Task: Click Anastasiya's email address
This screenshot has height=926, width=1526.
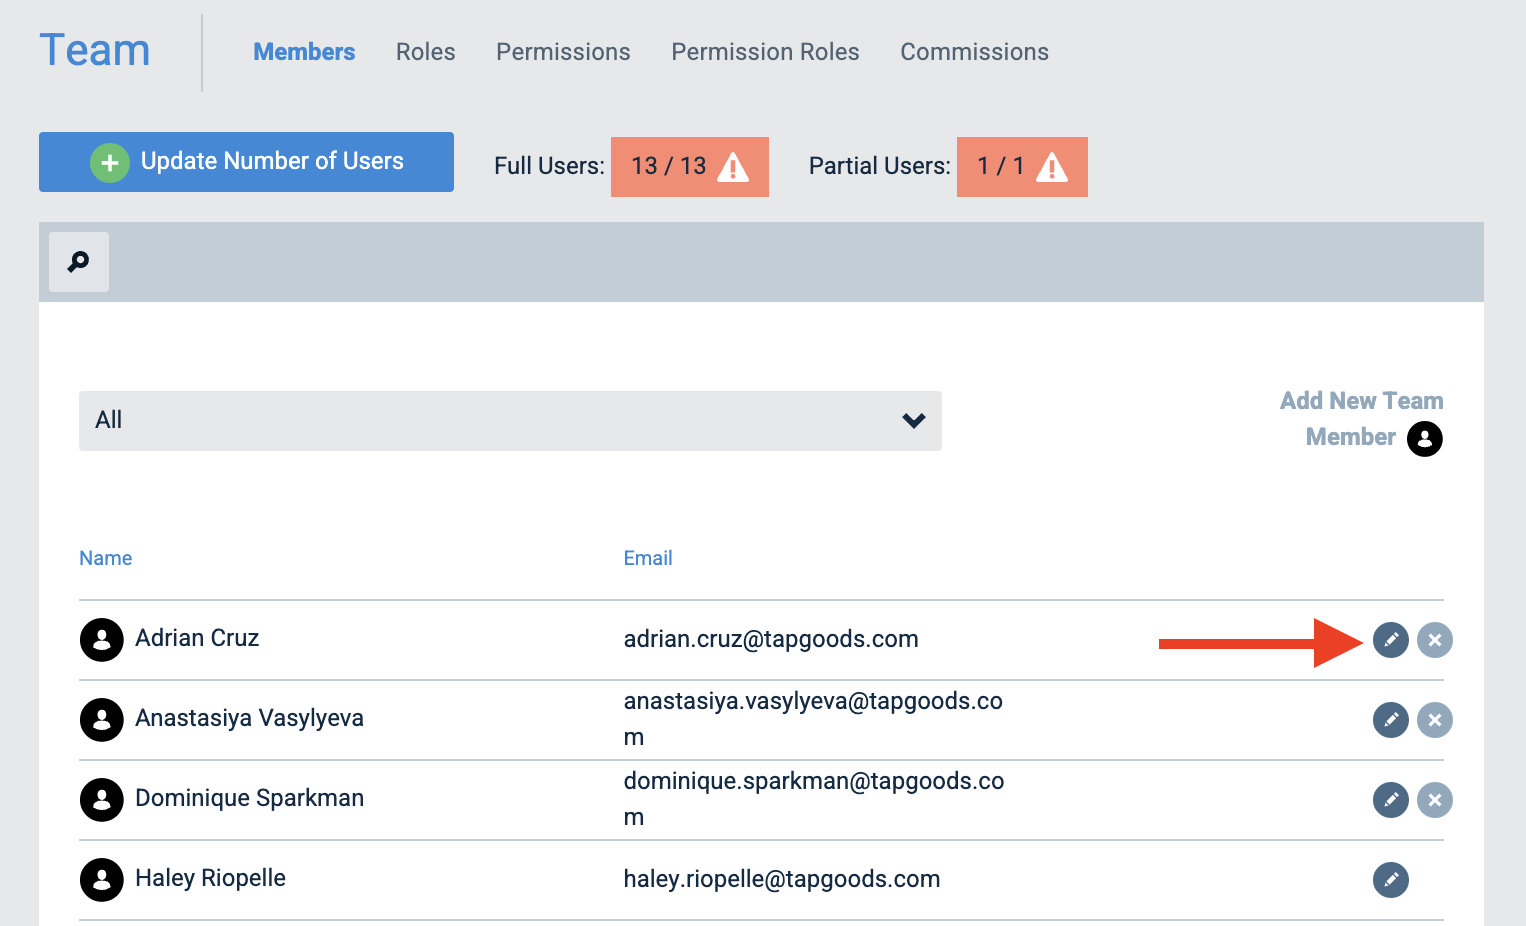Action: click(813, 719)
